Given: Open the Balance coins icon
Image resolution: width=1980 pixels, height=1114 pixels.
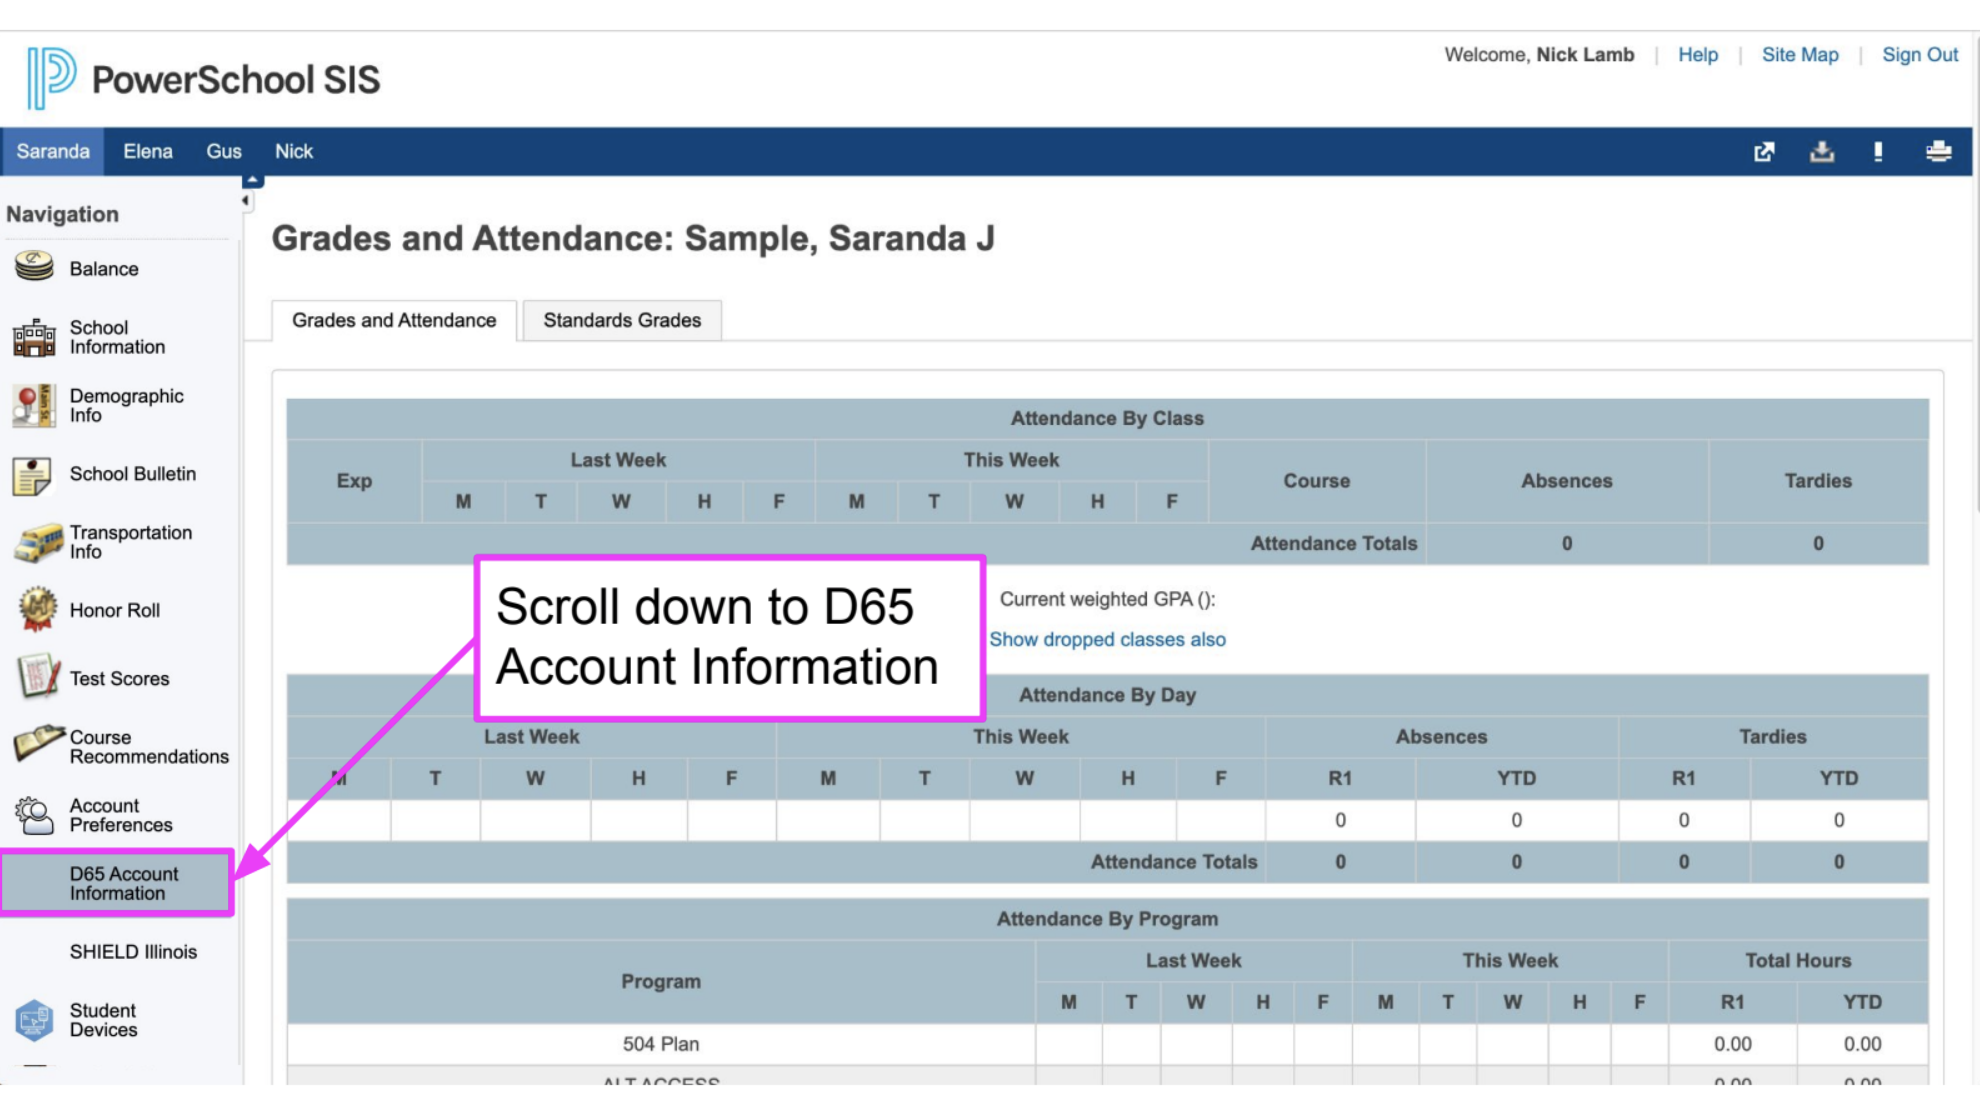Looking at the screenshot, I should (34, 267).
